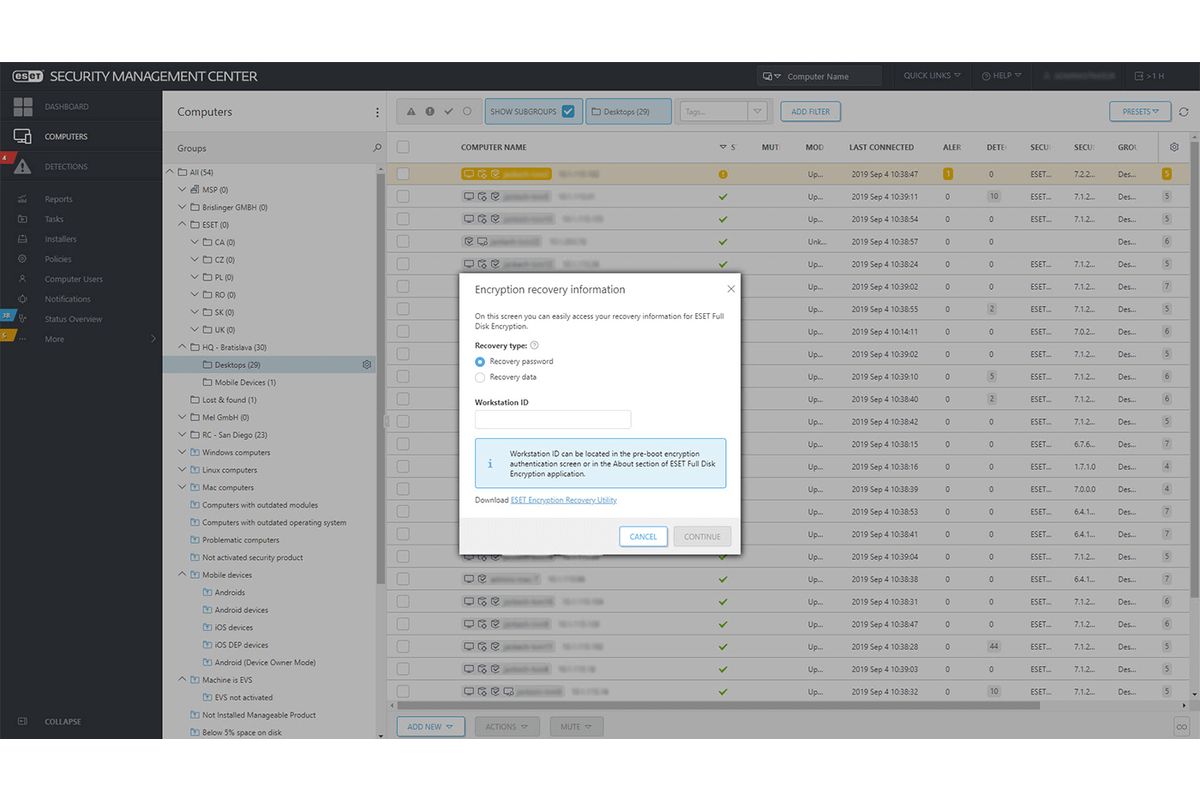The height and width of the screenshot is (800, 1200).
Task: Check the checkbox of row connected 10:38:32
Action: pos(403,692)
